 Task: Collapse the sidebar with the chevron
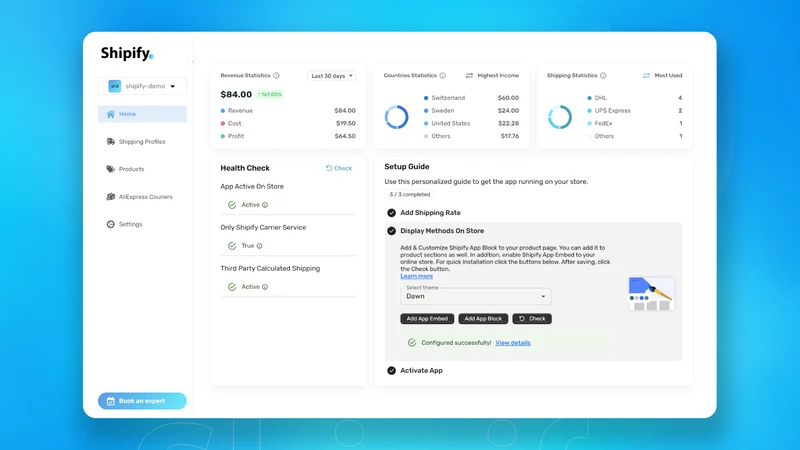coord(193,62)
